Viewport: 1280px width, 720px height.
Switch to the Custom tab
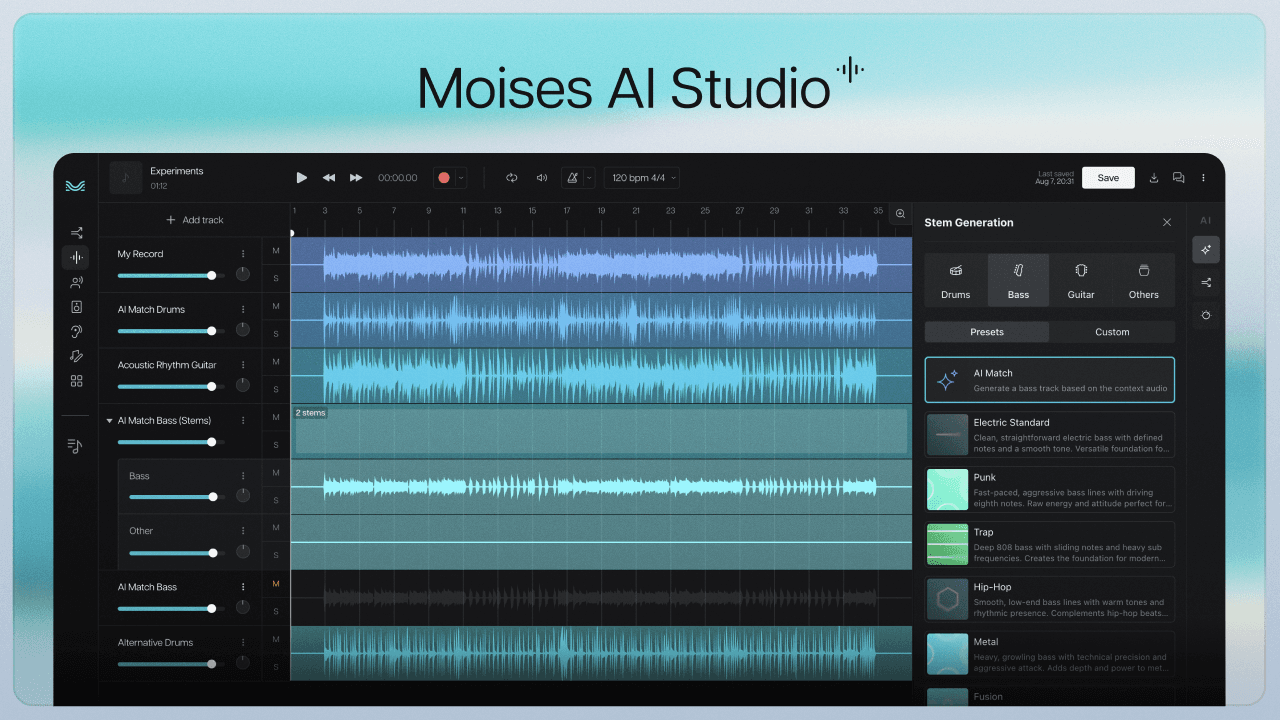click(x=1112, y=332)
